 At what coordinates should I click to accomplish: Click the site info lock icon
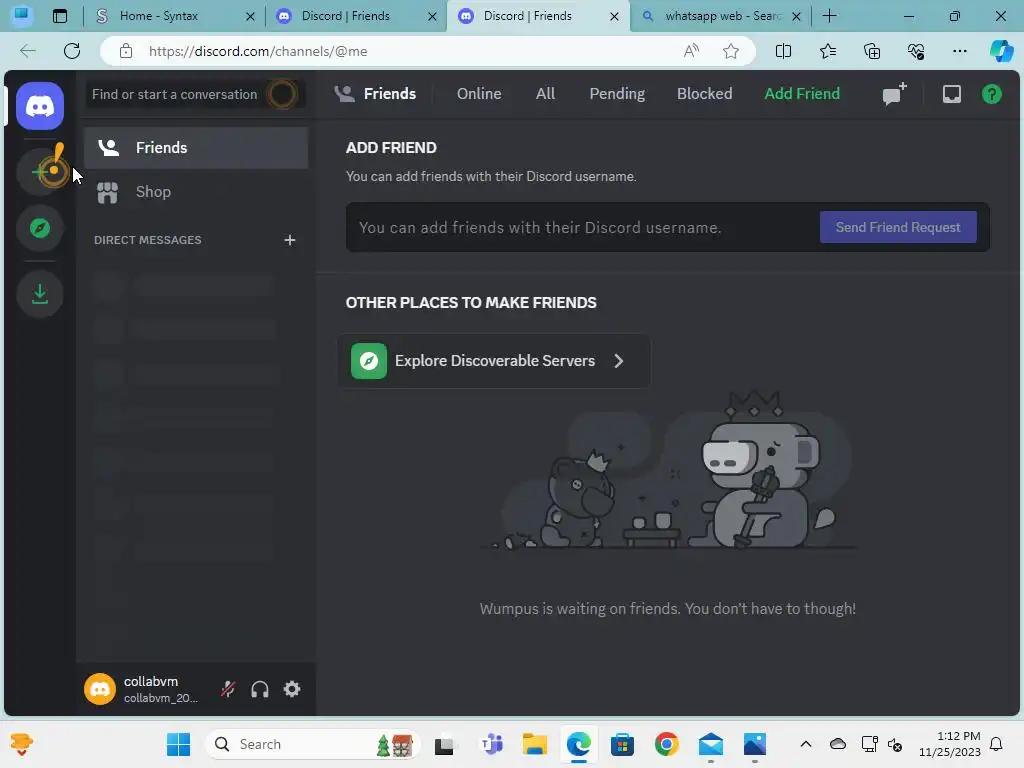(126, 51)
